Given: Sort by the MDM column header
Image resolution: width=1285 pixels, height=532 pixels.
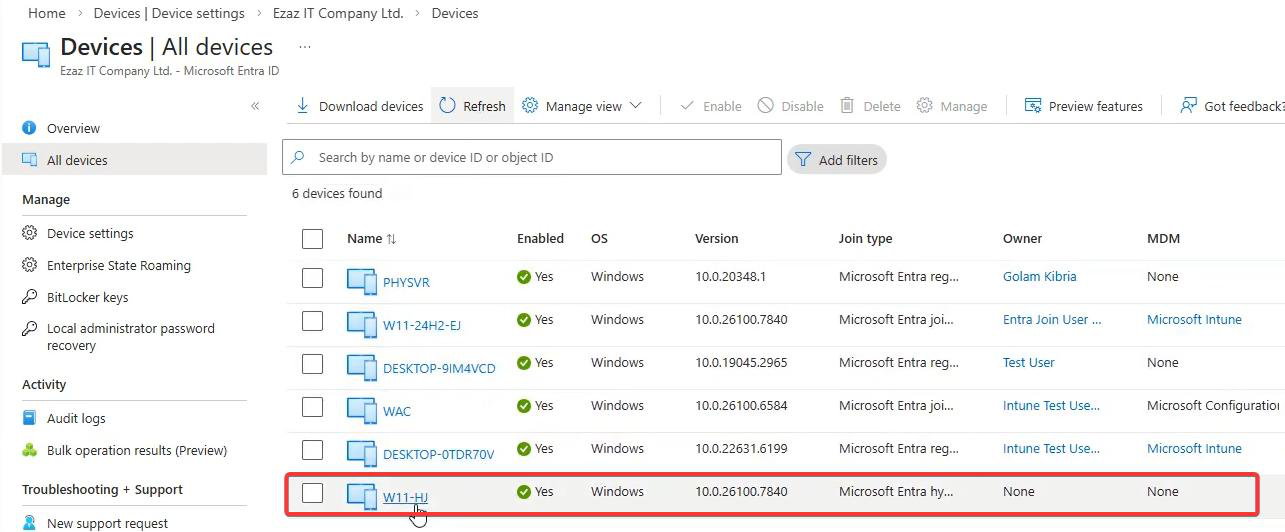Looking at the screenshot, I should tap(1163, 238).
